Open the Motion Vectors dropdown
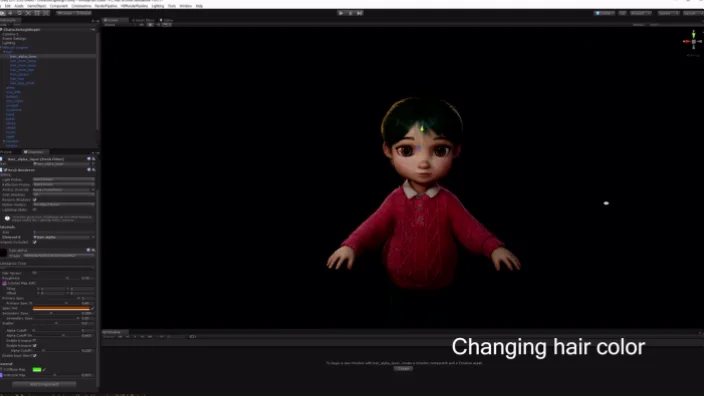The width and height of the screenshot is (704, 397). 64,205
